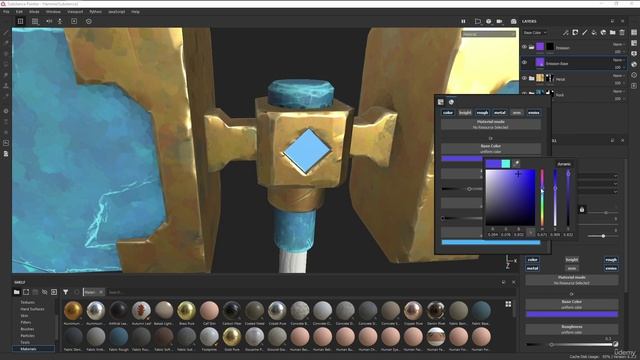Select the Eraser tool in left toolbar
Viewport: 640px width, 360px height.
click(6, 43)
